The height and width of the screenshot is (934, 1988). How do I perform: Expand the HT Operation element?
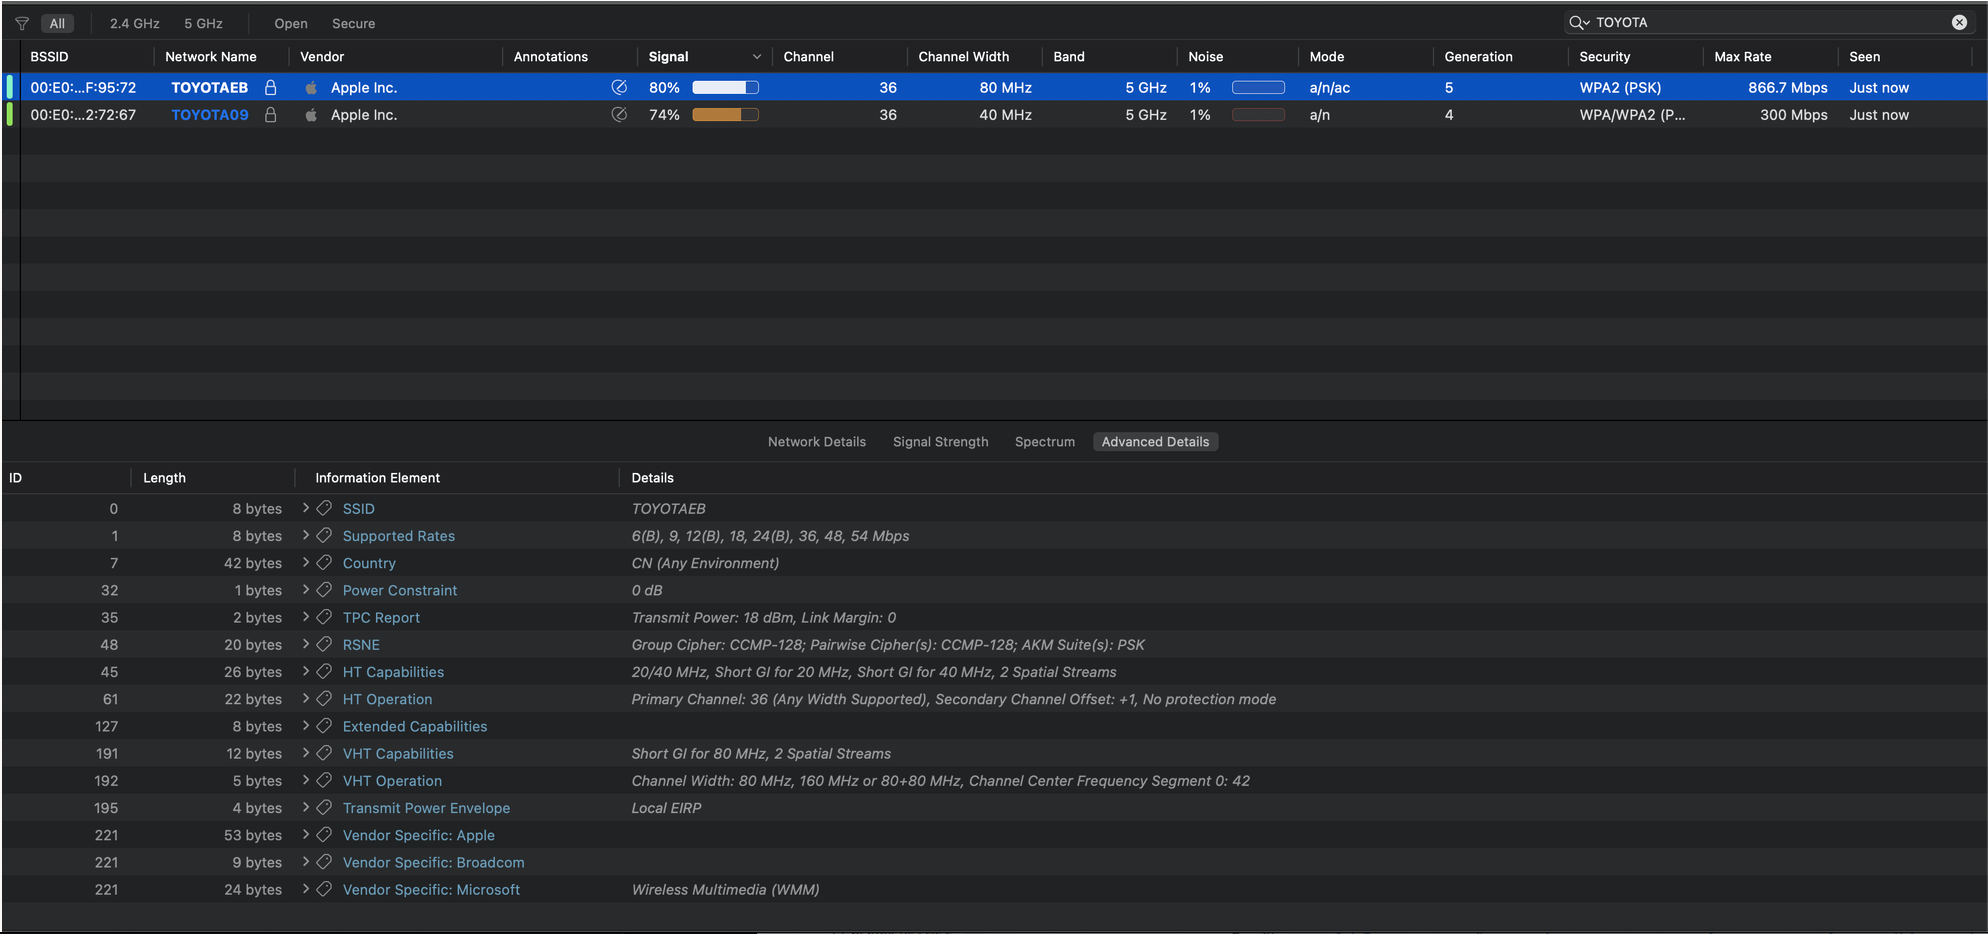306,698
